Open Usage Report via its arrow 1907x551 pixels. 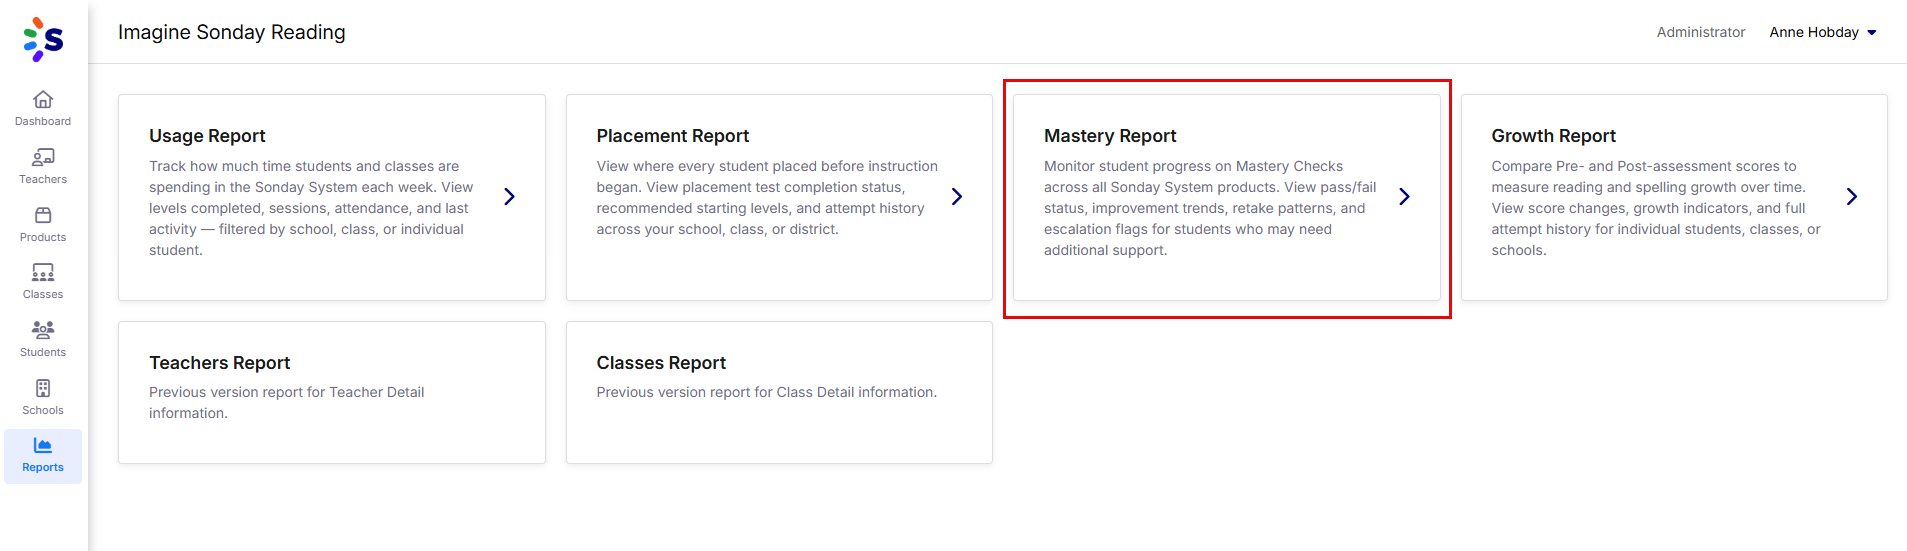point(510,197)
